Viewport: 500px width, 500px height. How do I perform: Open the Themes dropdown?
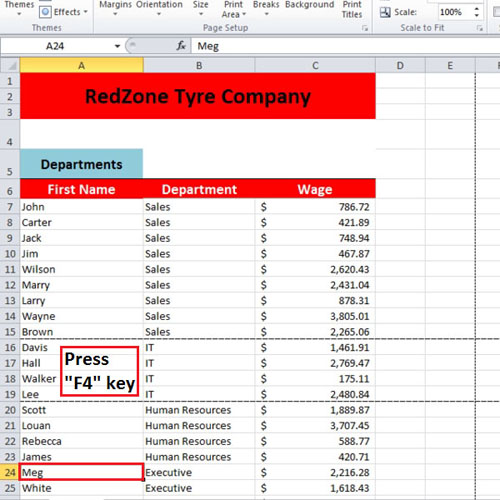pyautogui.click(x=19, y=8)
